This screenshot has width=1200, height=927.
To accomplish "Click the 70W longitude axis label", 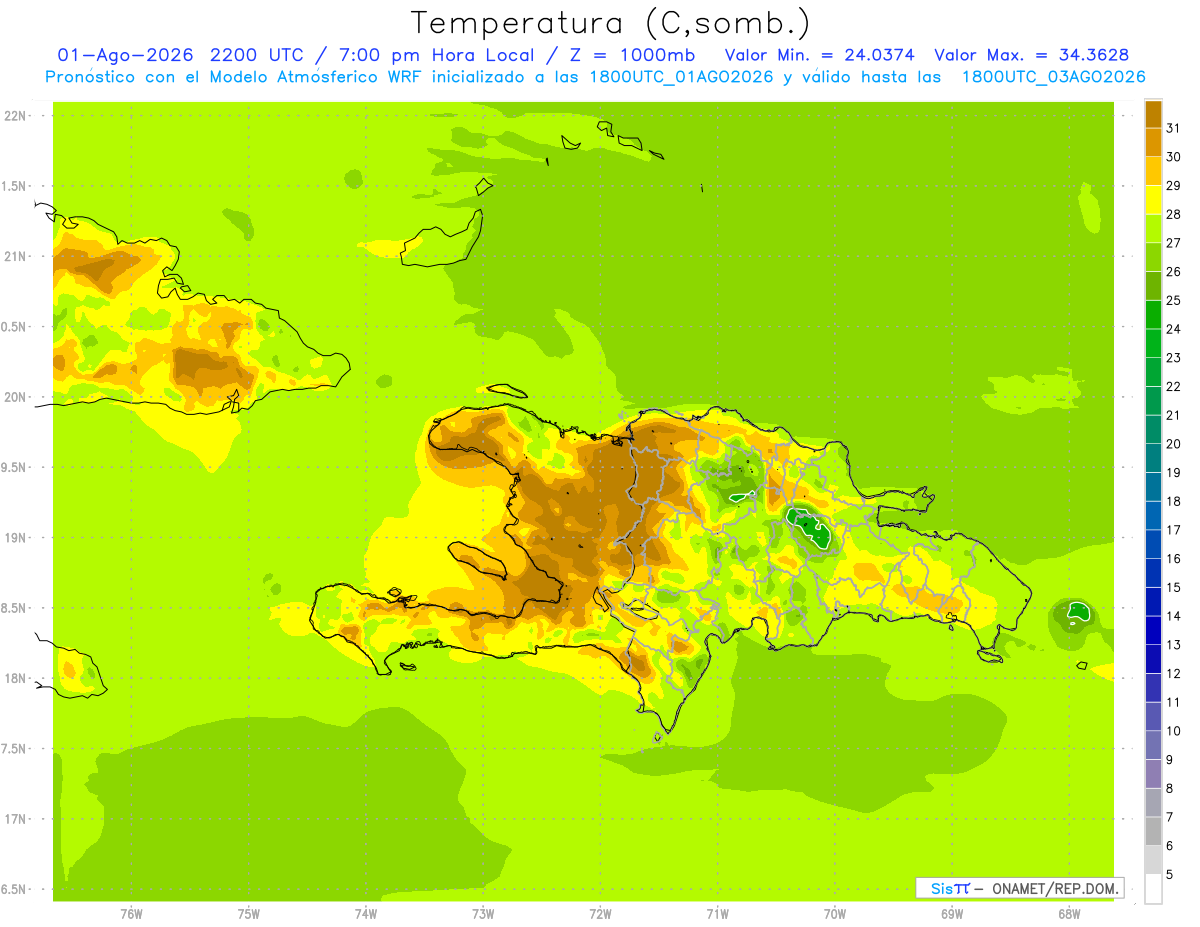I will click(835, 913).
